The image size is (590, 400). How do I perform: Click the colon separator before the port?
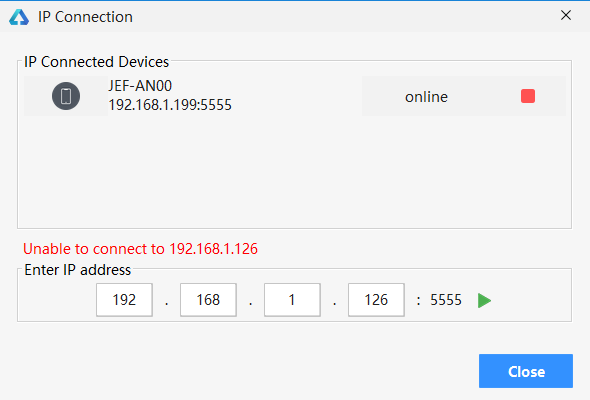click(x=418, y=301)
